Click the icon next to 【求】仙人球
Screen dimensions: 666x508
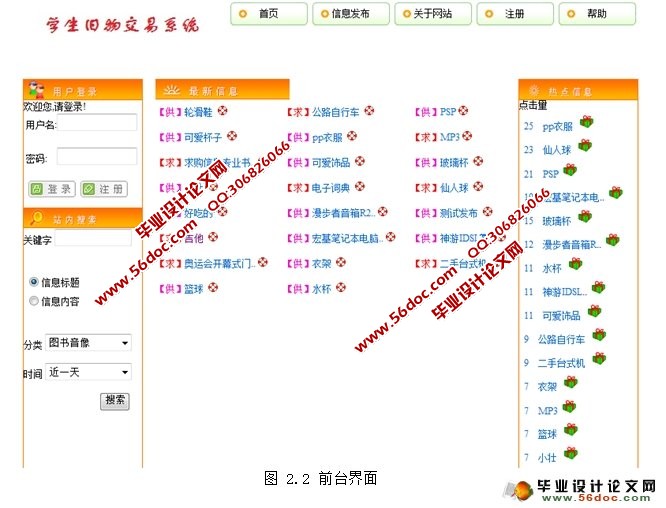coord(478,186)
